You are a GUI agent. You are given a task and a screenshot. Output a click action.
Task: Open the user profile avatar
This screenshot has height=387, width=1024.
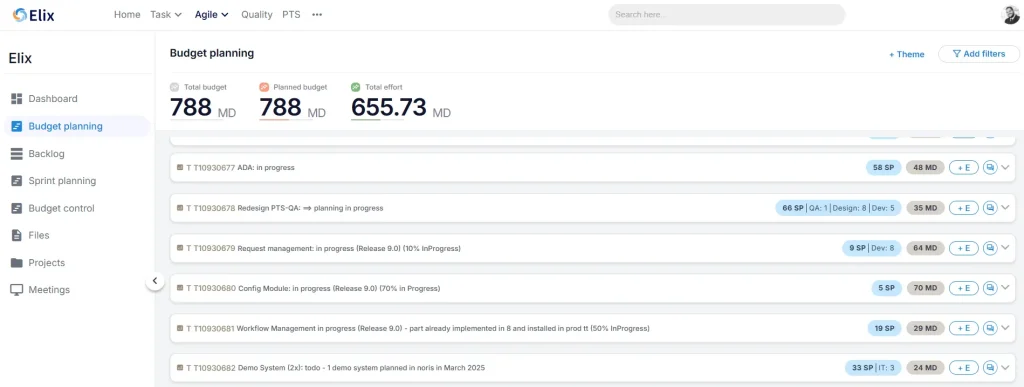click(1010, 14)
